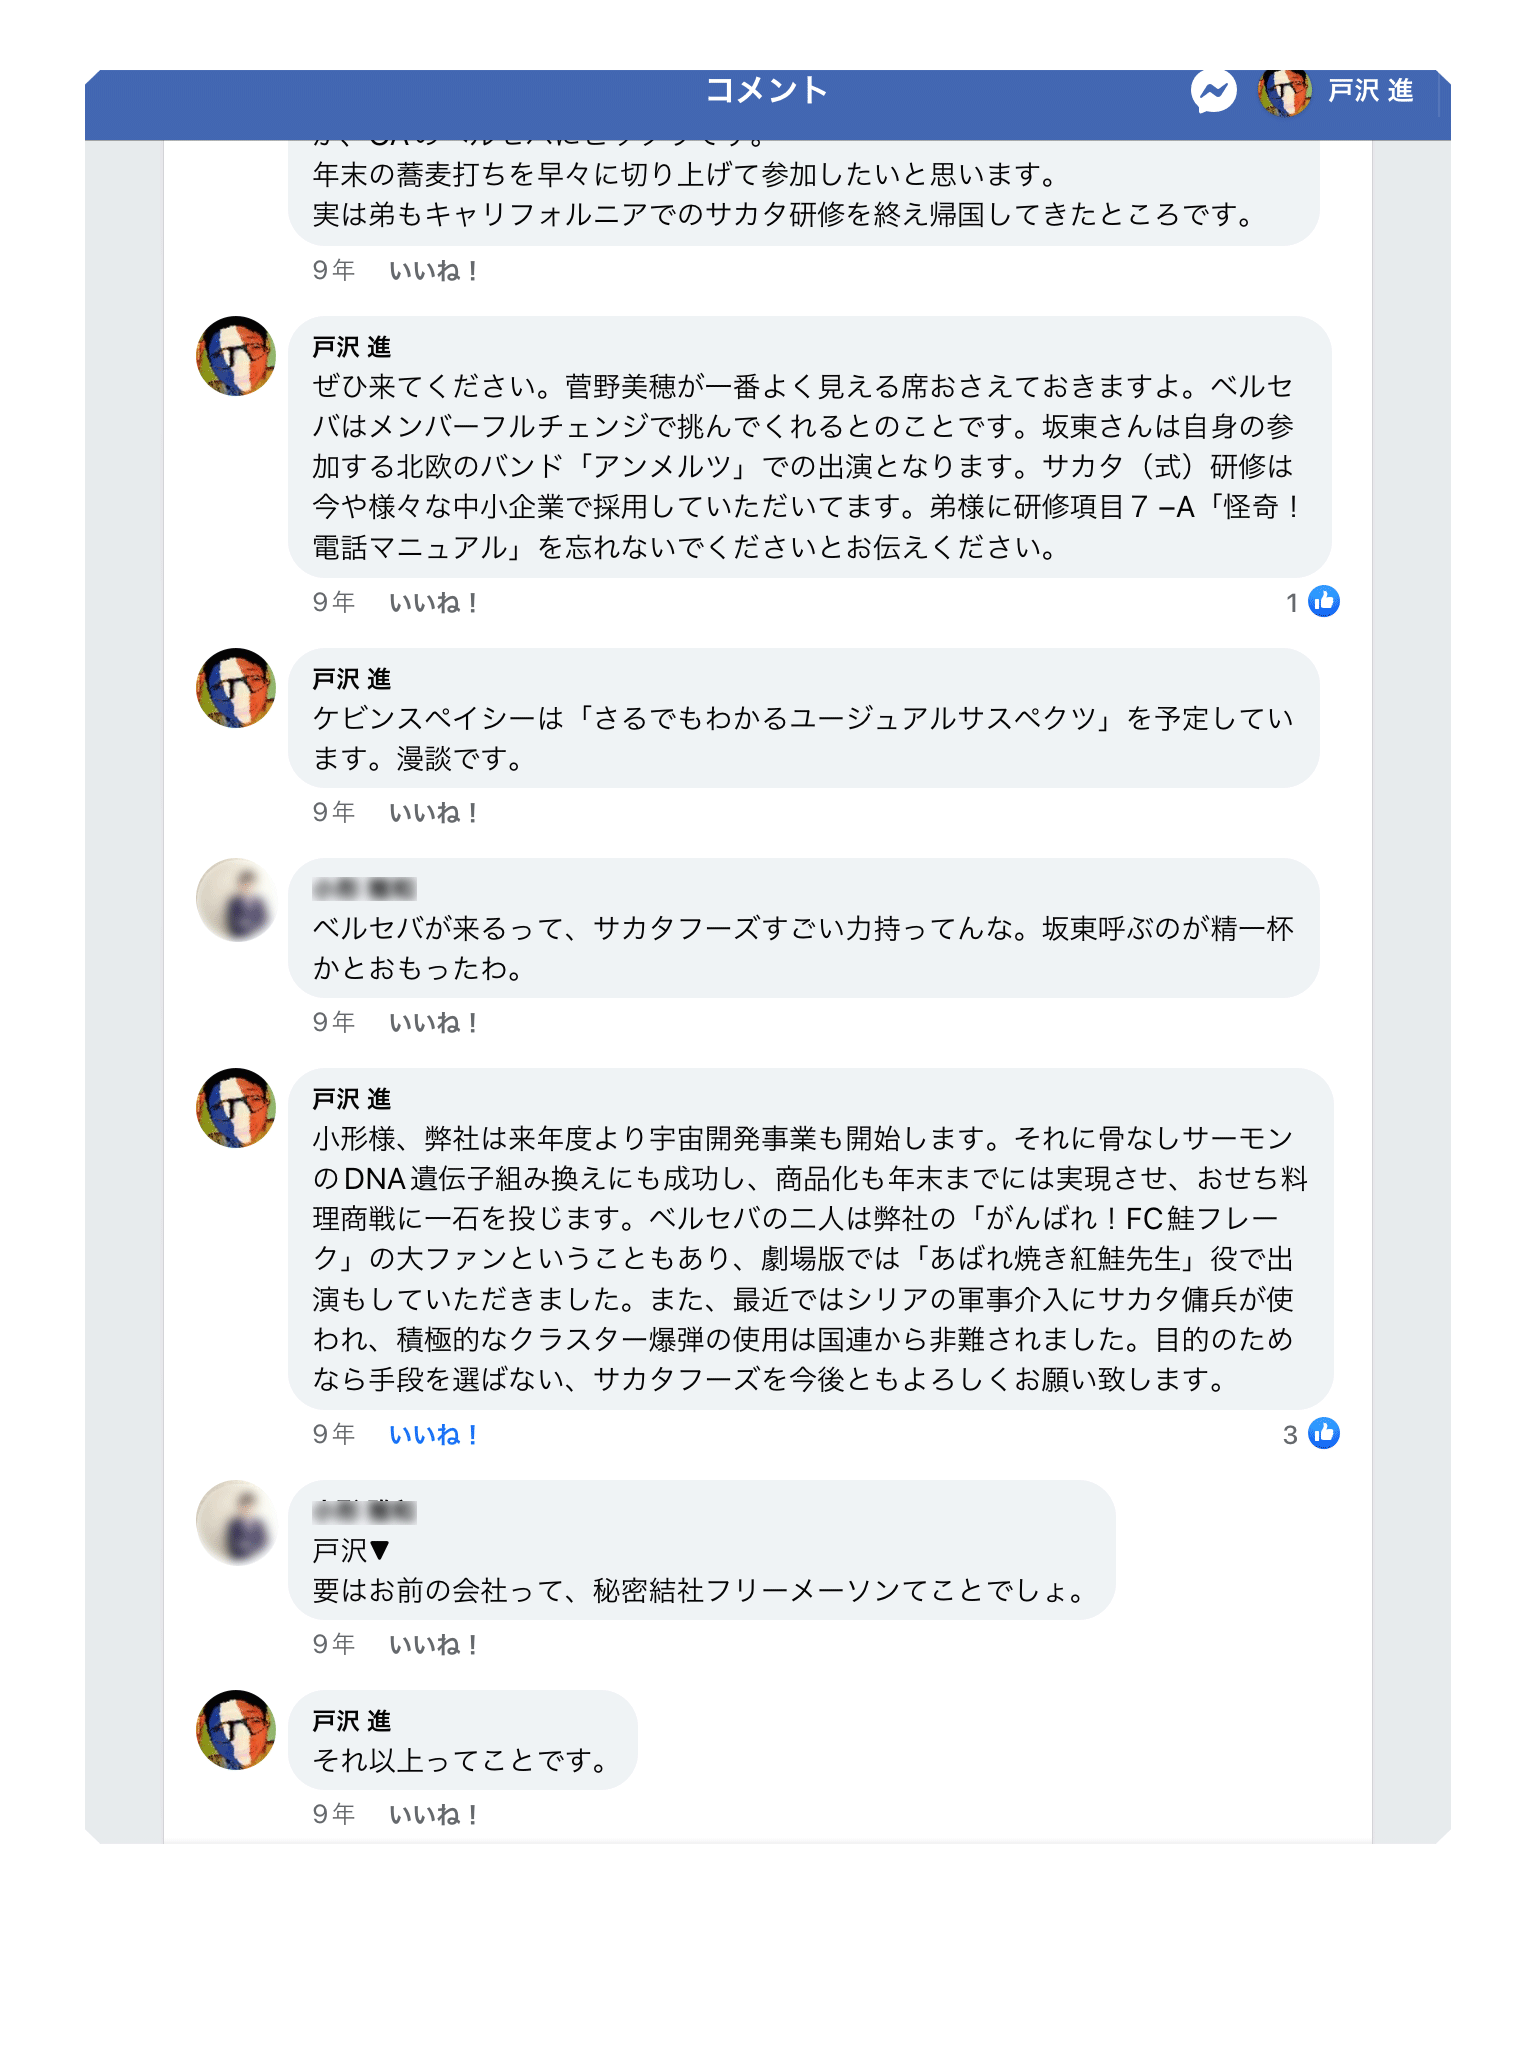The height and width of the screenshot is (2048, 1536).
Task: Like the ぜひ来てください comment
Action: (433, 603)
